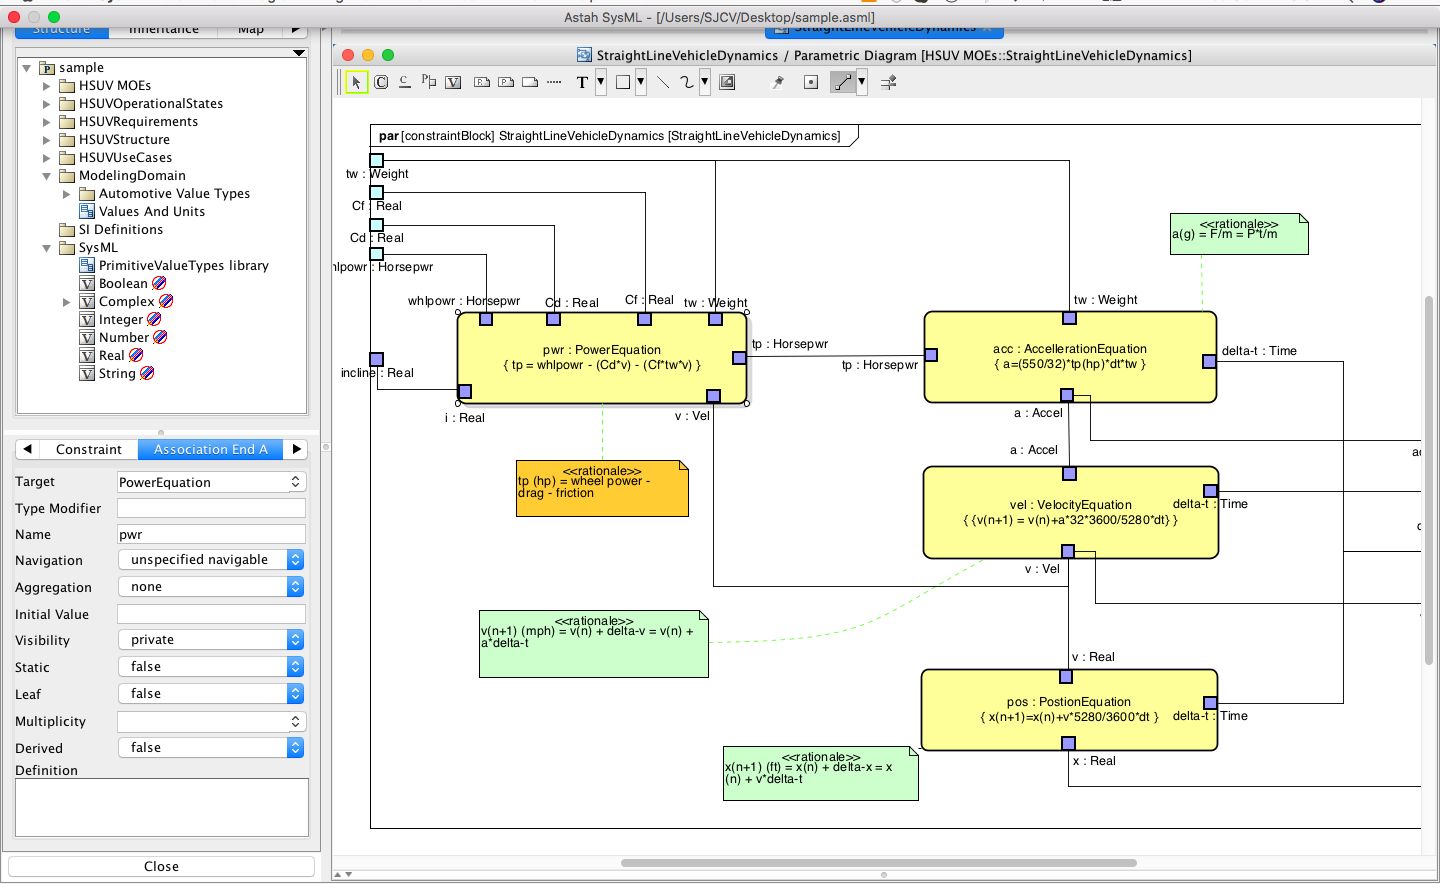Click the align elements toolbar icon
Screen dimensions: 1440x884
coord(888,82)
